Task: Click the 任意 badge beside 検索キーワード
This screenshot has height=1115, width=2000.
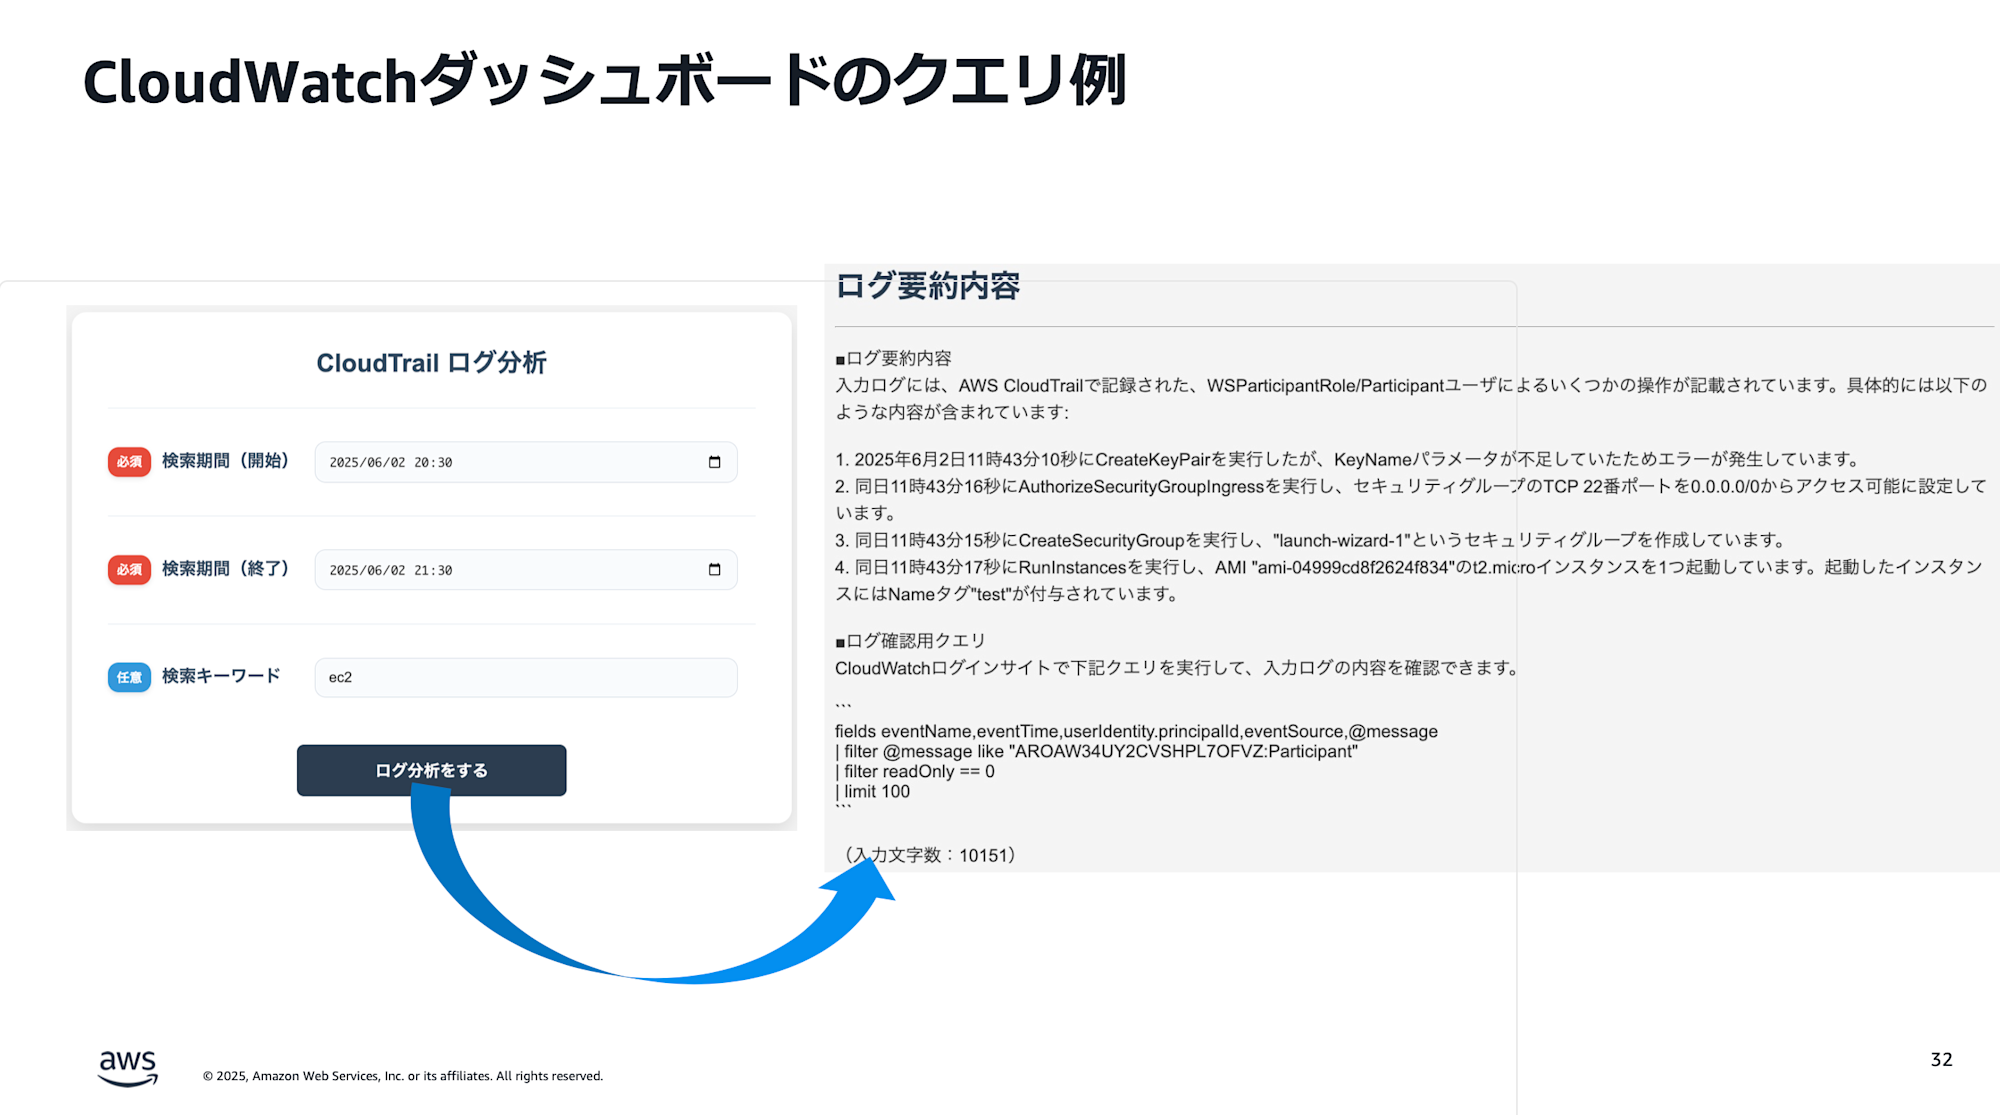Action: click(x=129, y=677)
